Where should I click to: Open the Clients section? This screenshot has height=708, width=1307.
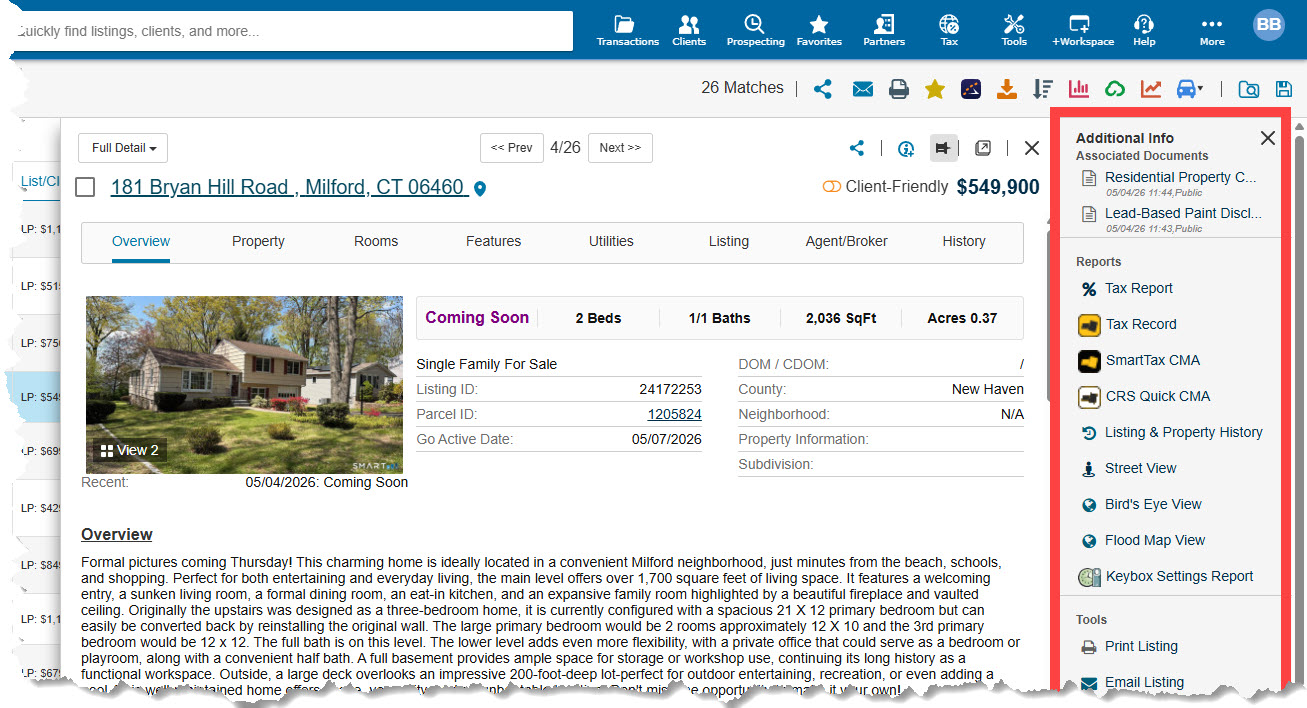pyautogui.click(x=689, y=30)
